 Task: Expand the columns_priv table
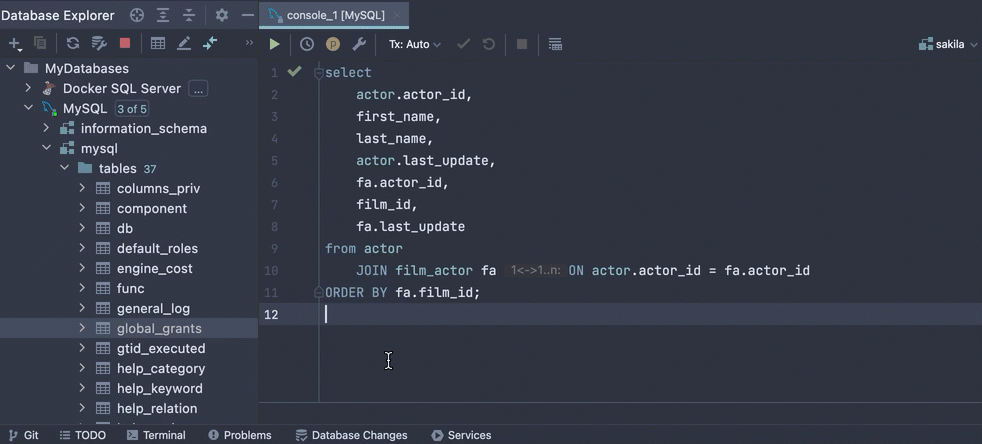click(82, 188)
